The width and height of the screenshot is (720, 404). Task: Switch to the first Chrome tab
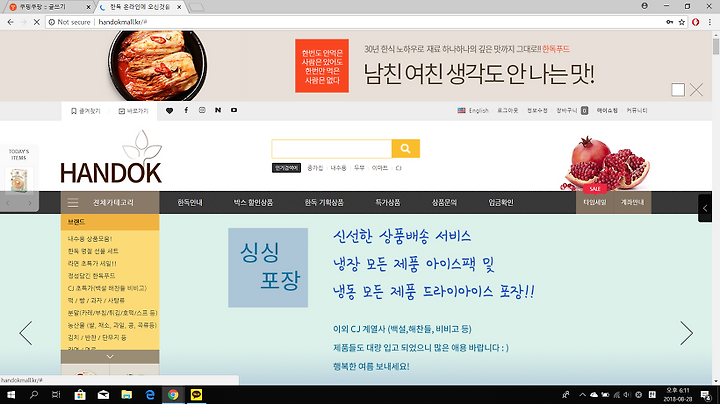pyautogui.click(x=50, y=7)
